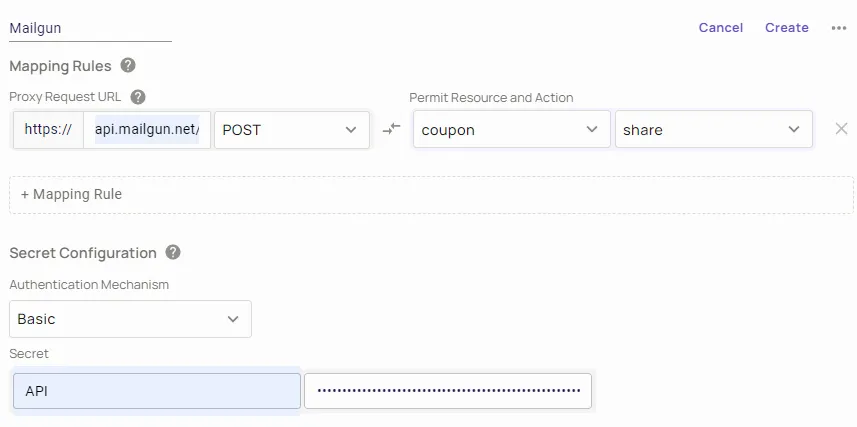857x427 pixels.
Task: Click the https:// protocol prefix box
Action: click(48, 130)
